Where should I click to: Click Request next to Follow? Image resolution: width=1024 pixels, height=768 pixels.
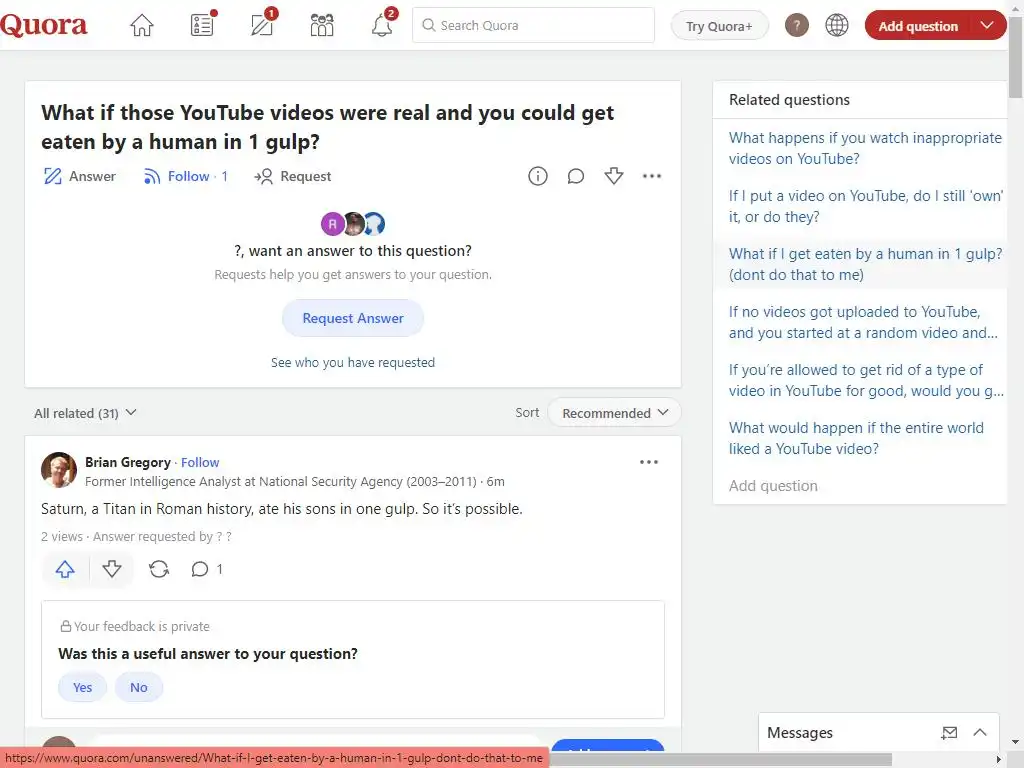pyautogui.click(x=293, y=176)
